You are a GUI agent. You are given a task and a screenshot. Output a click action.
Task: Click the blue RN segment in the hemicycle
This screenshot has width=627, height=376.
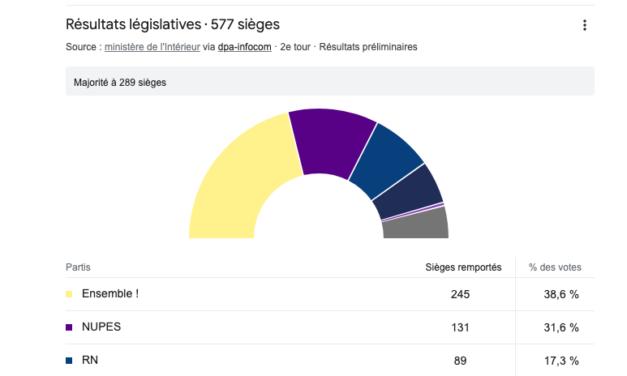384,162
